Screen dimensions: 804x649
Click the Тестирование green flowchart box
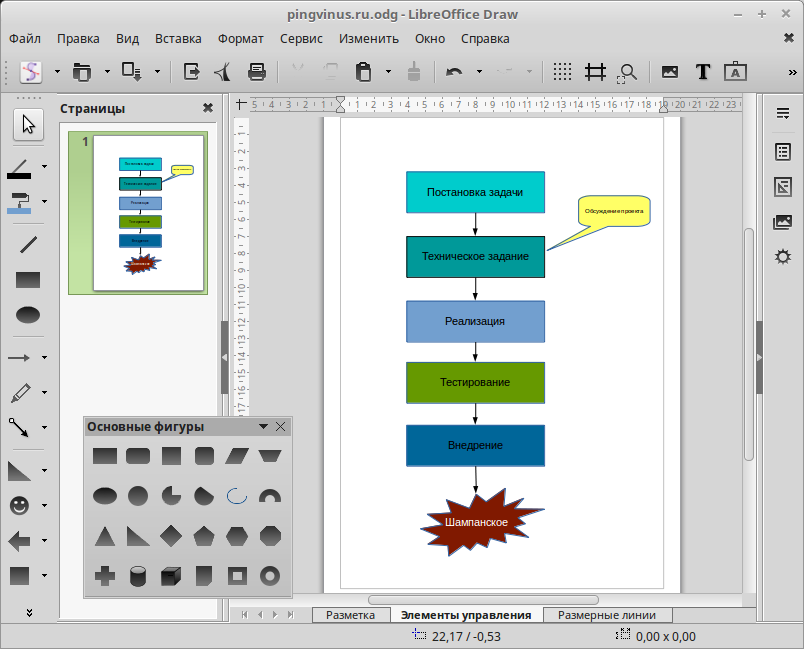click(475, 382)
